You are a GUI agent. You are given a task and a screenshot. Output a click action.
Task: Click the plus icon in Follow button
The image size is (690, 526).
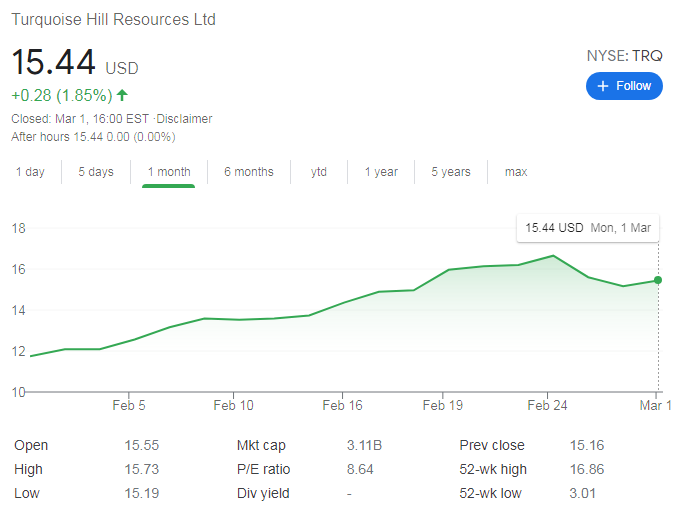click(x=603, y=86)
